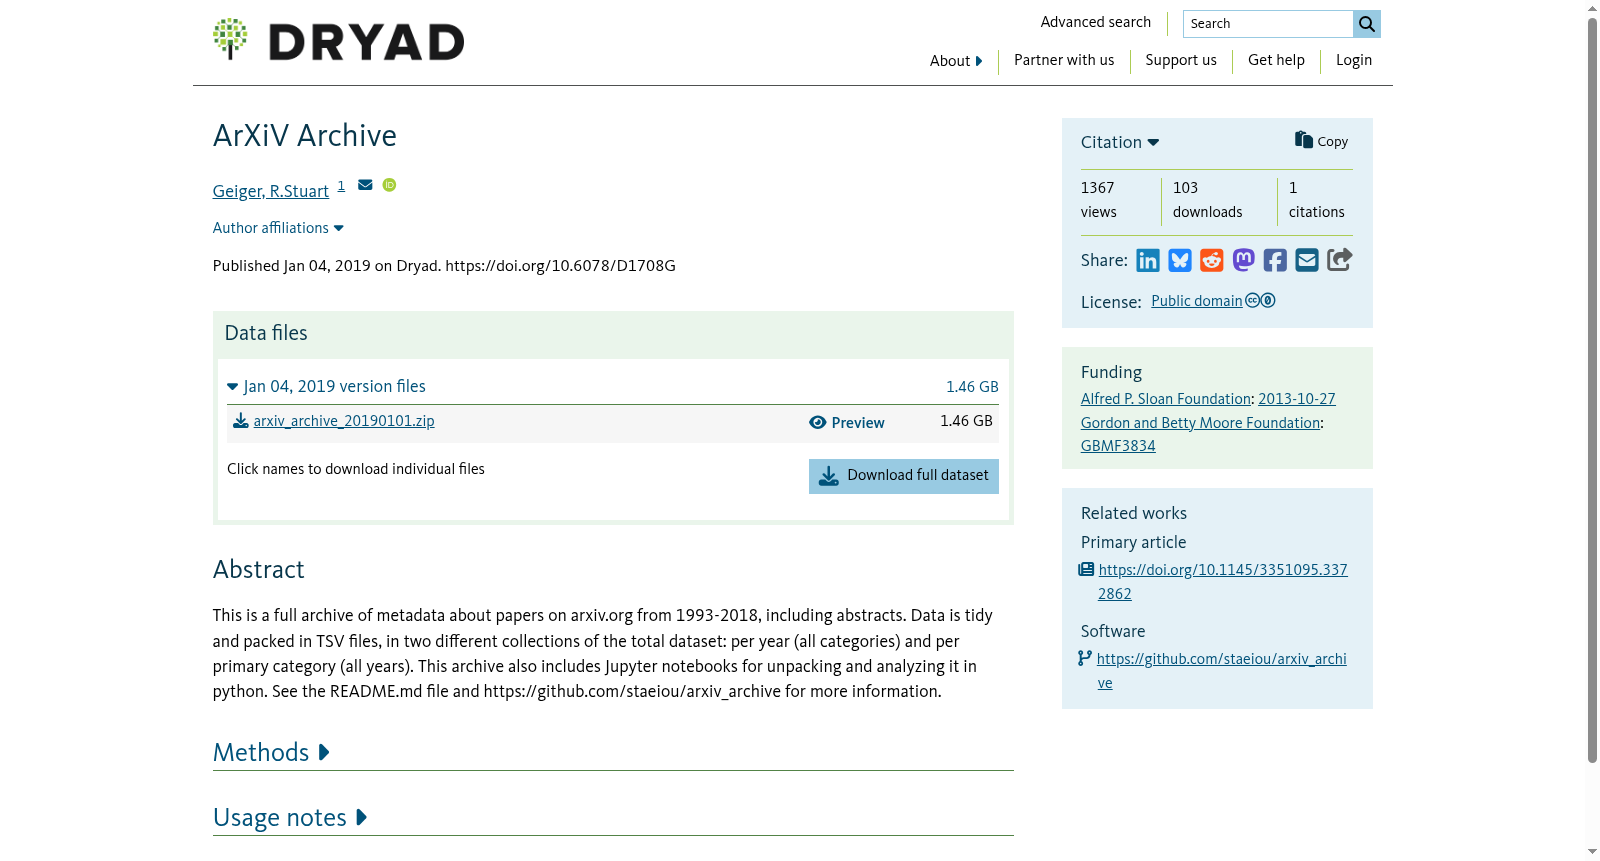
Task: Expand Author affiliations
Action: [278, 228]
